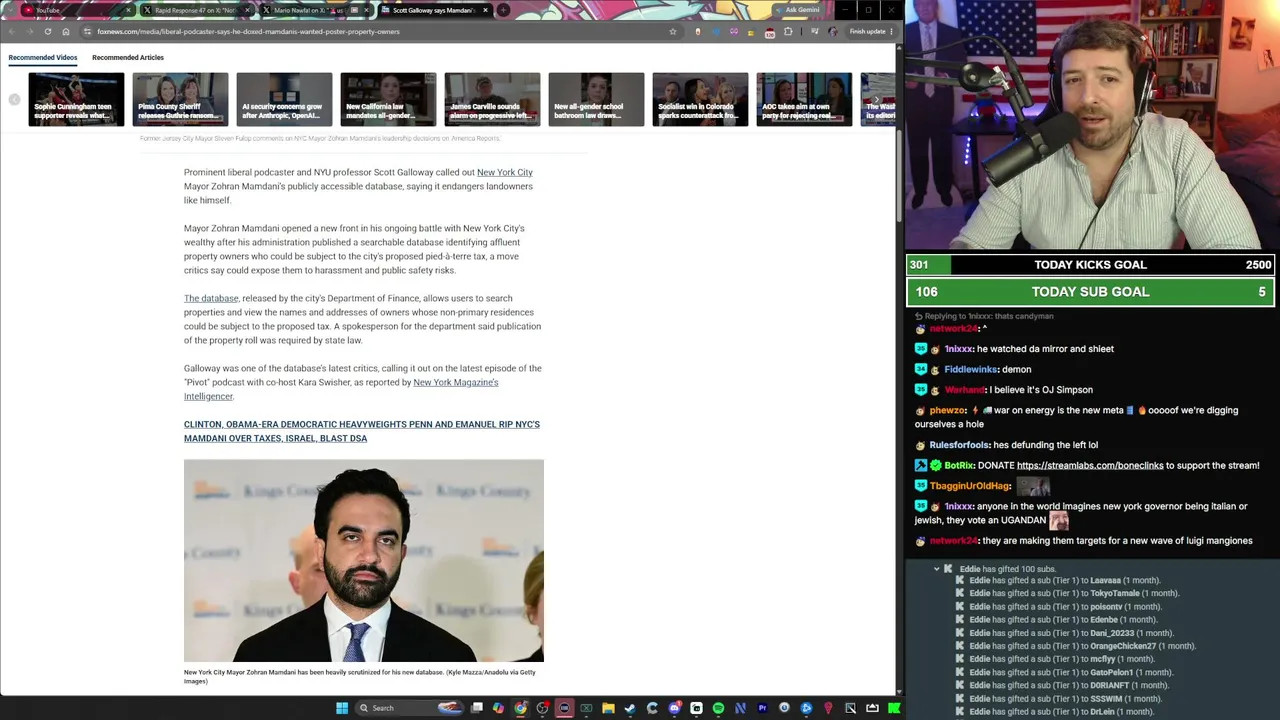The image size is (1280, 720).
Task: Click chat username phewzo
Action: point(948,410)
